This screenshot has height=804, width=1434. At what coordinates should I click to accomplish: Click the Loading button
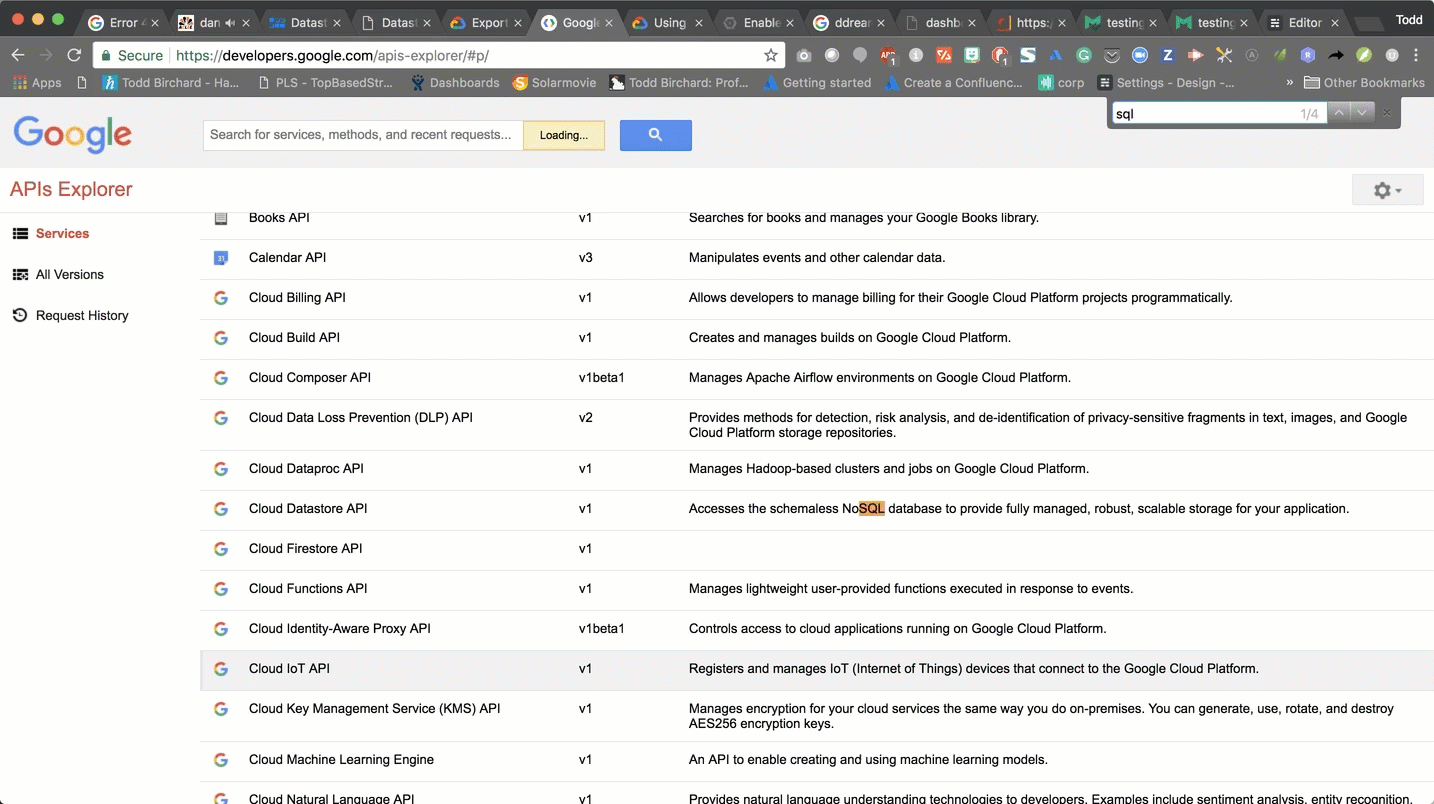coord(564,135)
